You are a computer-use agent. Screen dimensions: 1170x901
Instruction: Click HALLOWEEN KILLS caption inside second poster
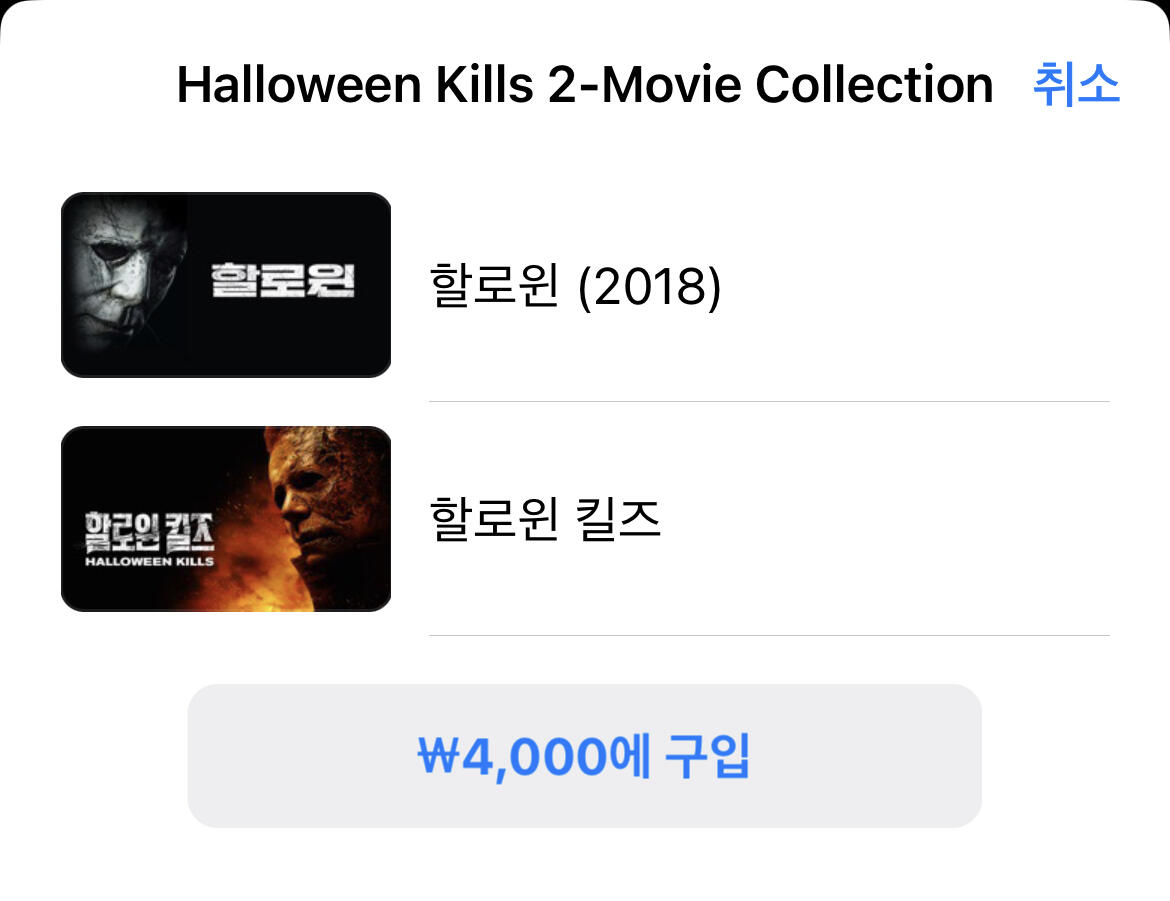[x=149, y=561]
